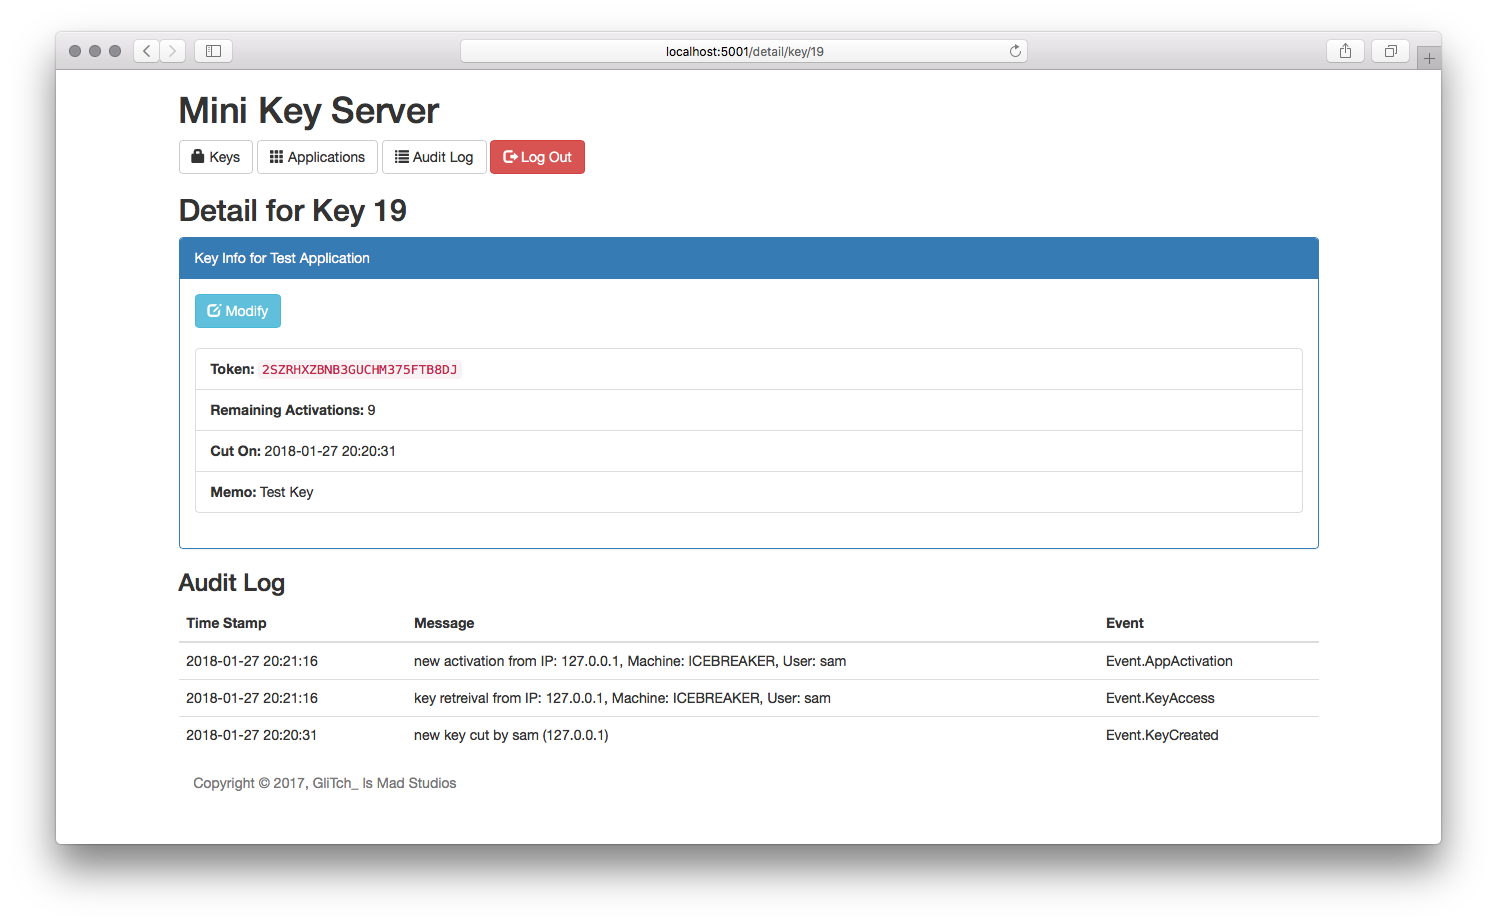Click the Time Stamp column header
1497x924 pixels.
[226, 623]
